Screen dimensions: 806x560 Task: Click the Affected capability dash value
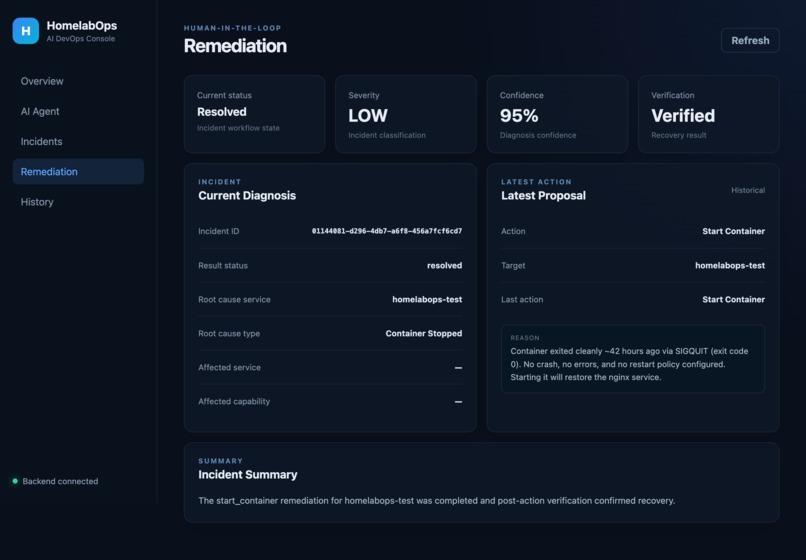click(458, 402)
